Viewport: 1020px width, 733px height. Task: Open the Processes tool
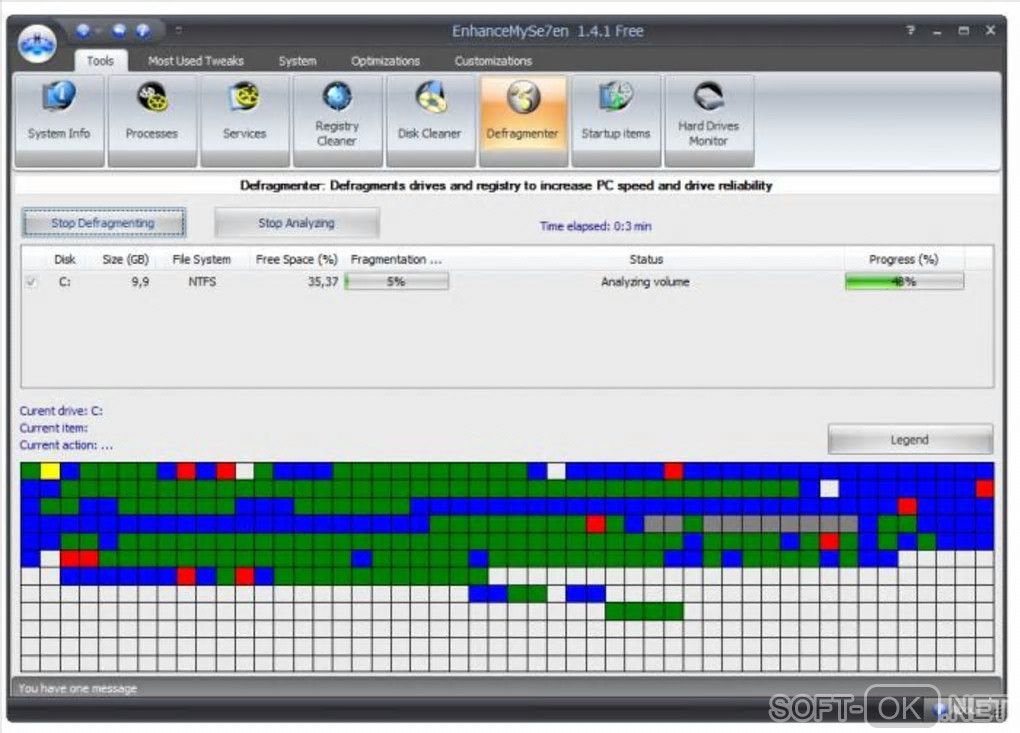[x=152, y=120]
